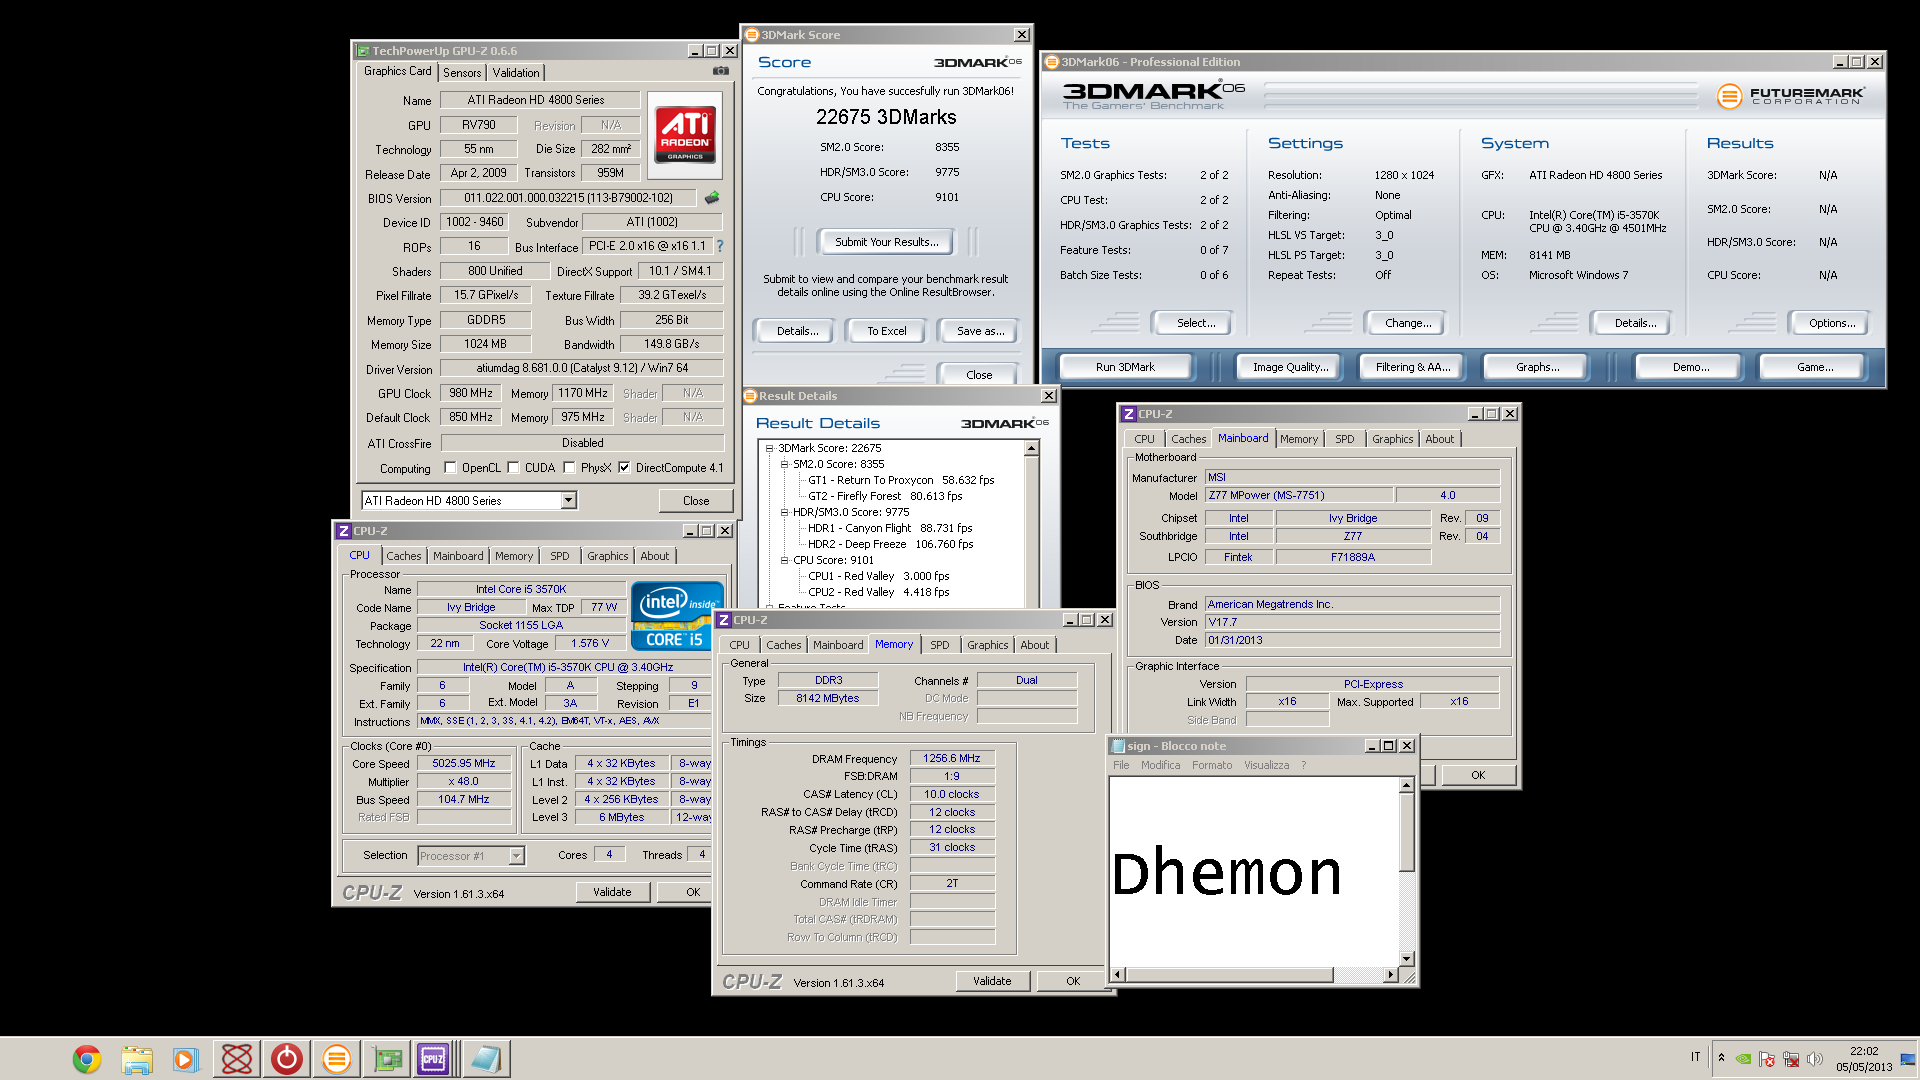
Task: Open the About tab in mainboard CPU-Z window
Action: 1439,439
